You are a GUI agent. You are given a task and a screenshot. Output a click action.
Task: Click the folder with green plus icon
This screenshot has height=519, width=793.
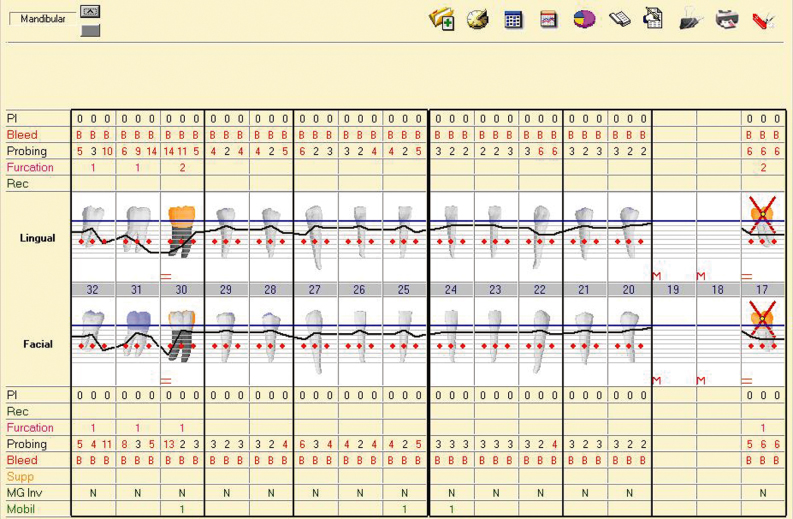(441, 19)
